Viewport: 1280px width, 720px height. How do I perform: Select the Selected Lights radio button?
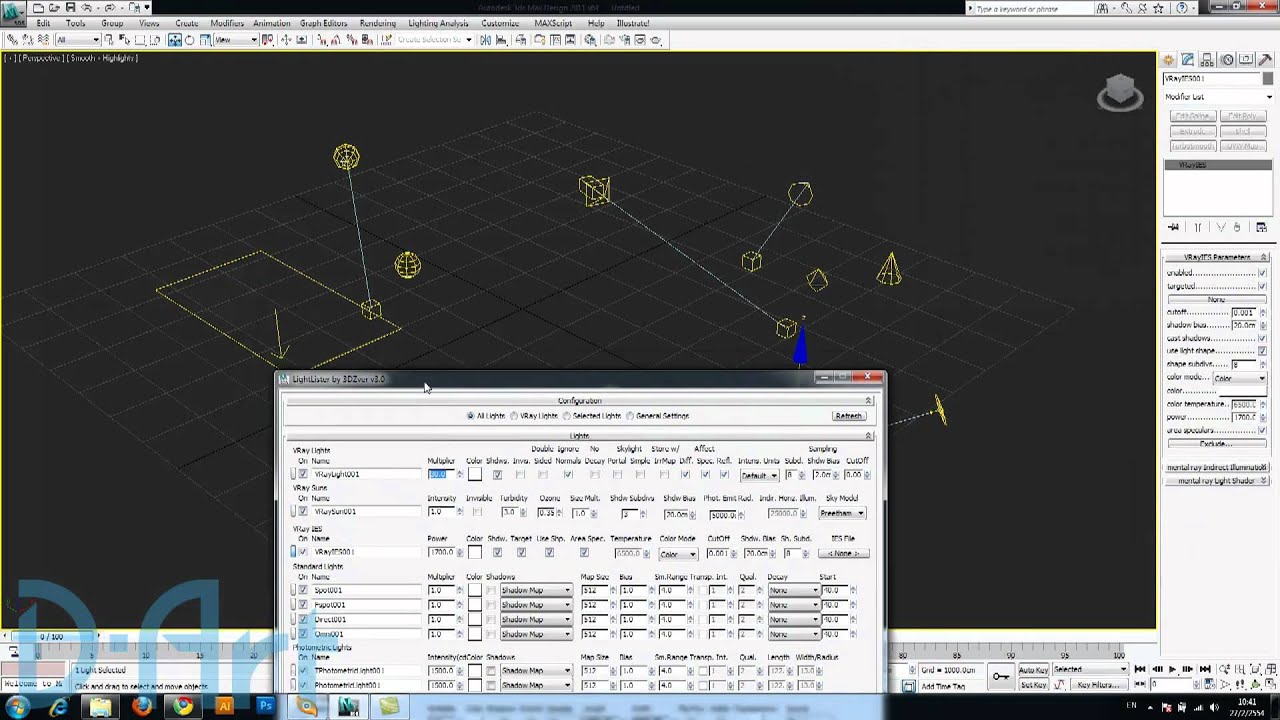pyautogui.click(x=566, y=416)
